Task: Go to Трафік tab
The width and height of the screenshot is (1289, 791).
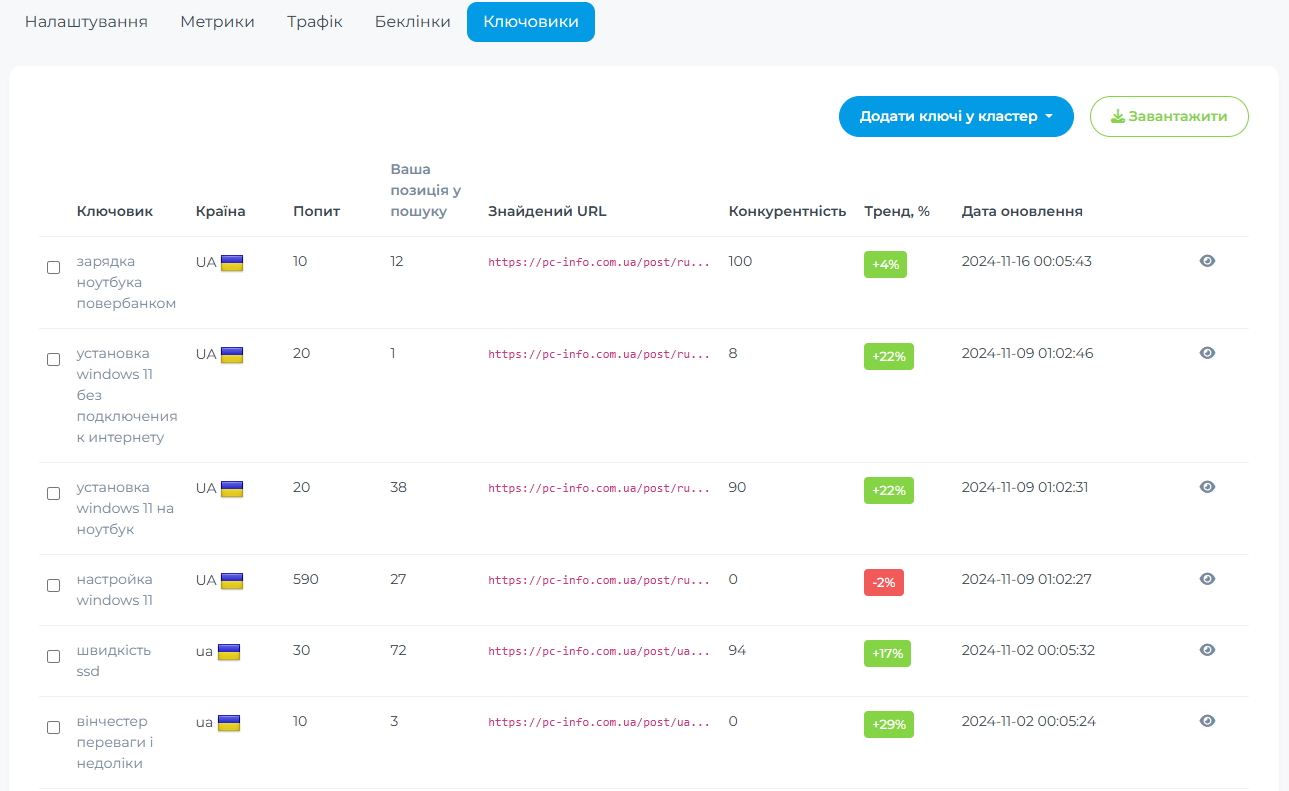Action: 314,22
